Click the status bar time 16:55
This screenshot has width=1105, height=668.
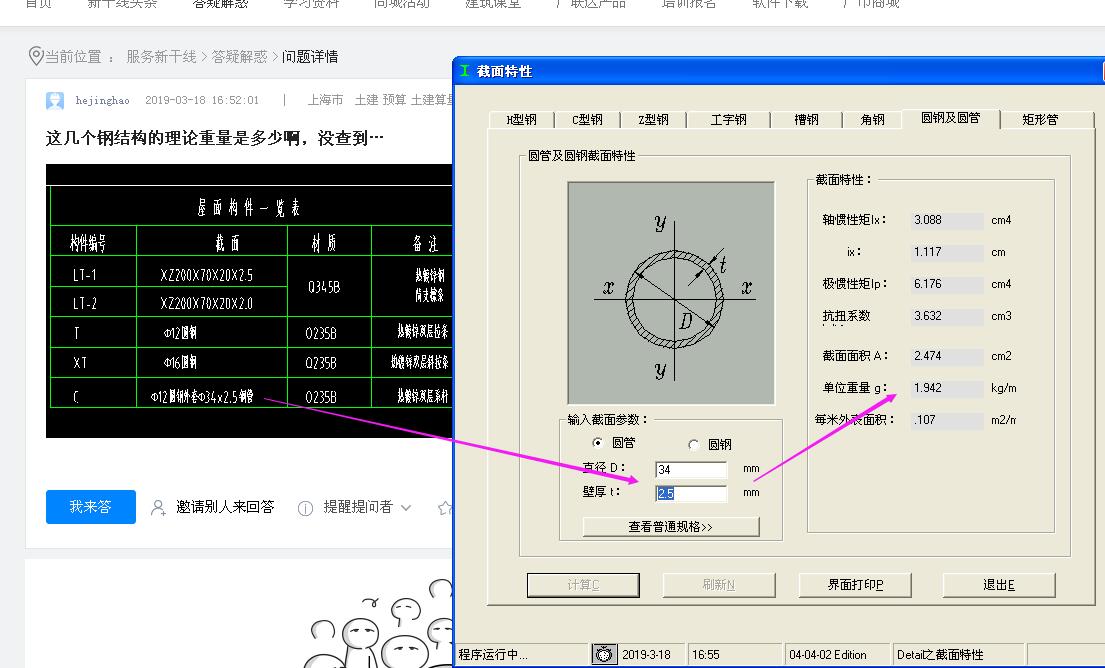[x=705, y=655]
